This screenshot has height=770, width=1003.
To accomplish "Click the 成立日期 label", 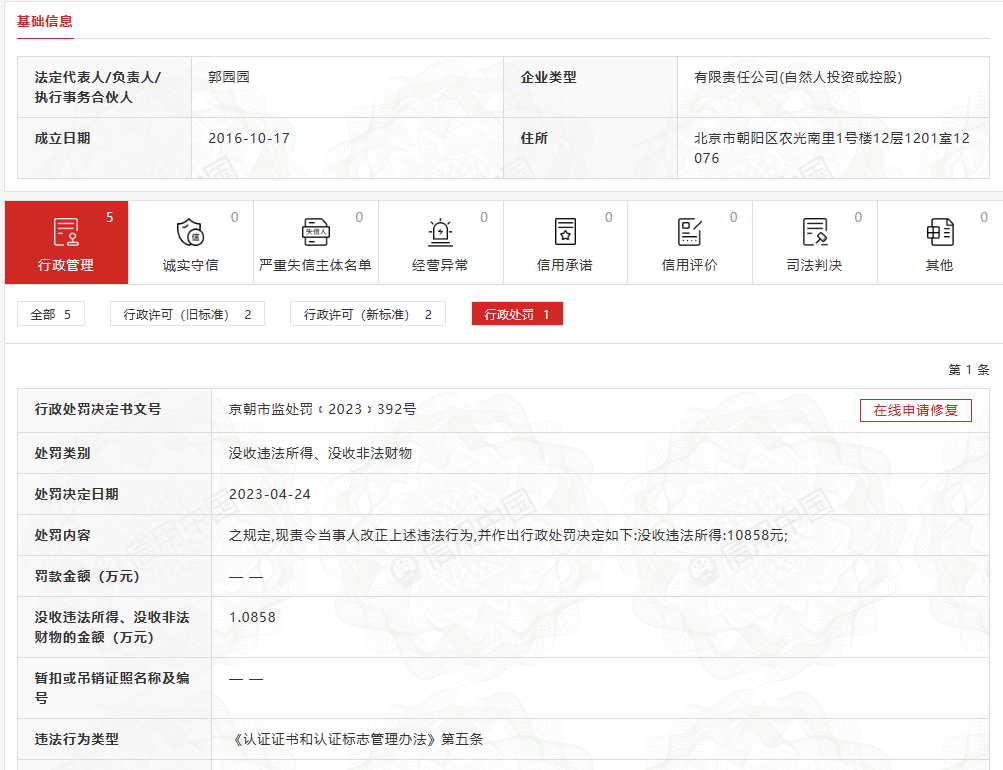I will point(63,138).
